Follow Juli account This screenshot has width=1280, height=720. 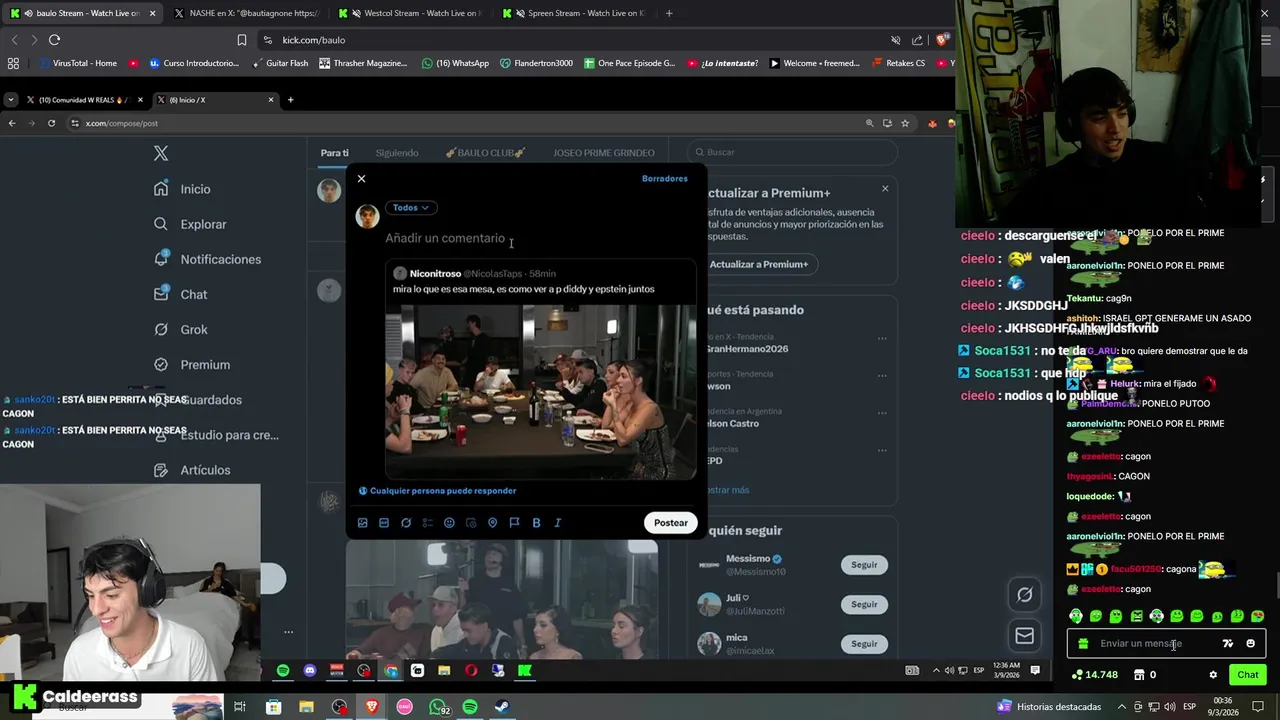[864, 604]
